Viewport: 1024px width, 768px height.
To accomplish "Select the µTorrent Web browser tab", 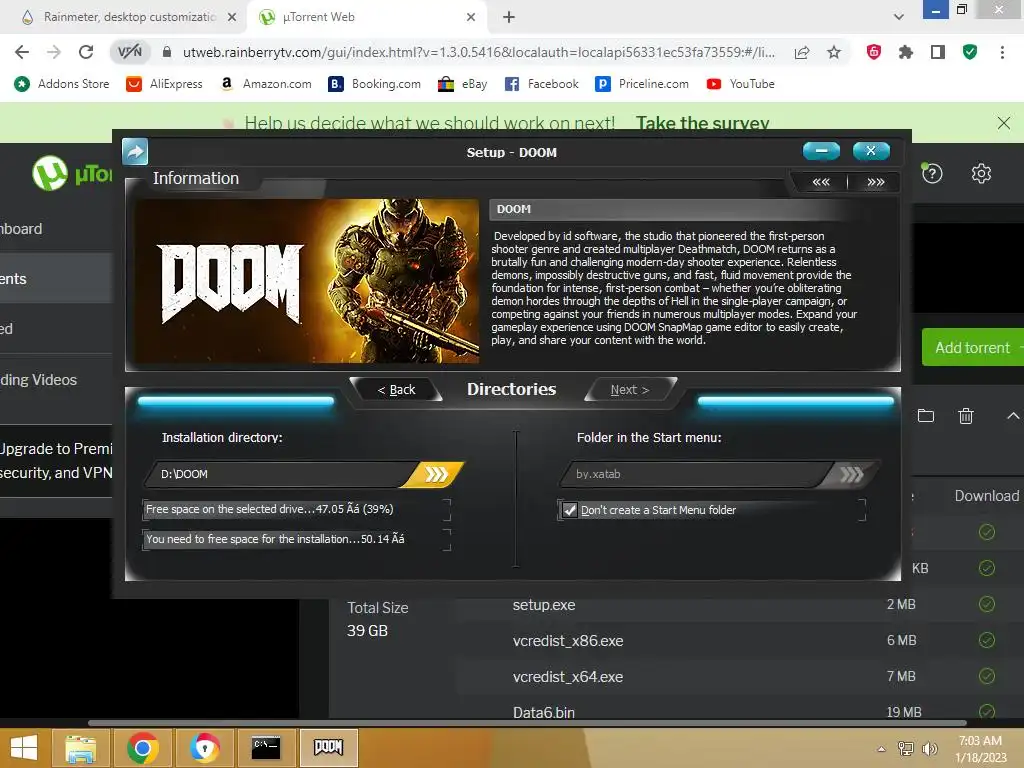I will click(x=366, y=17).
